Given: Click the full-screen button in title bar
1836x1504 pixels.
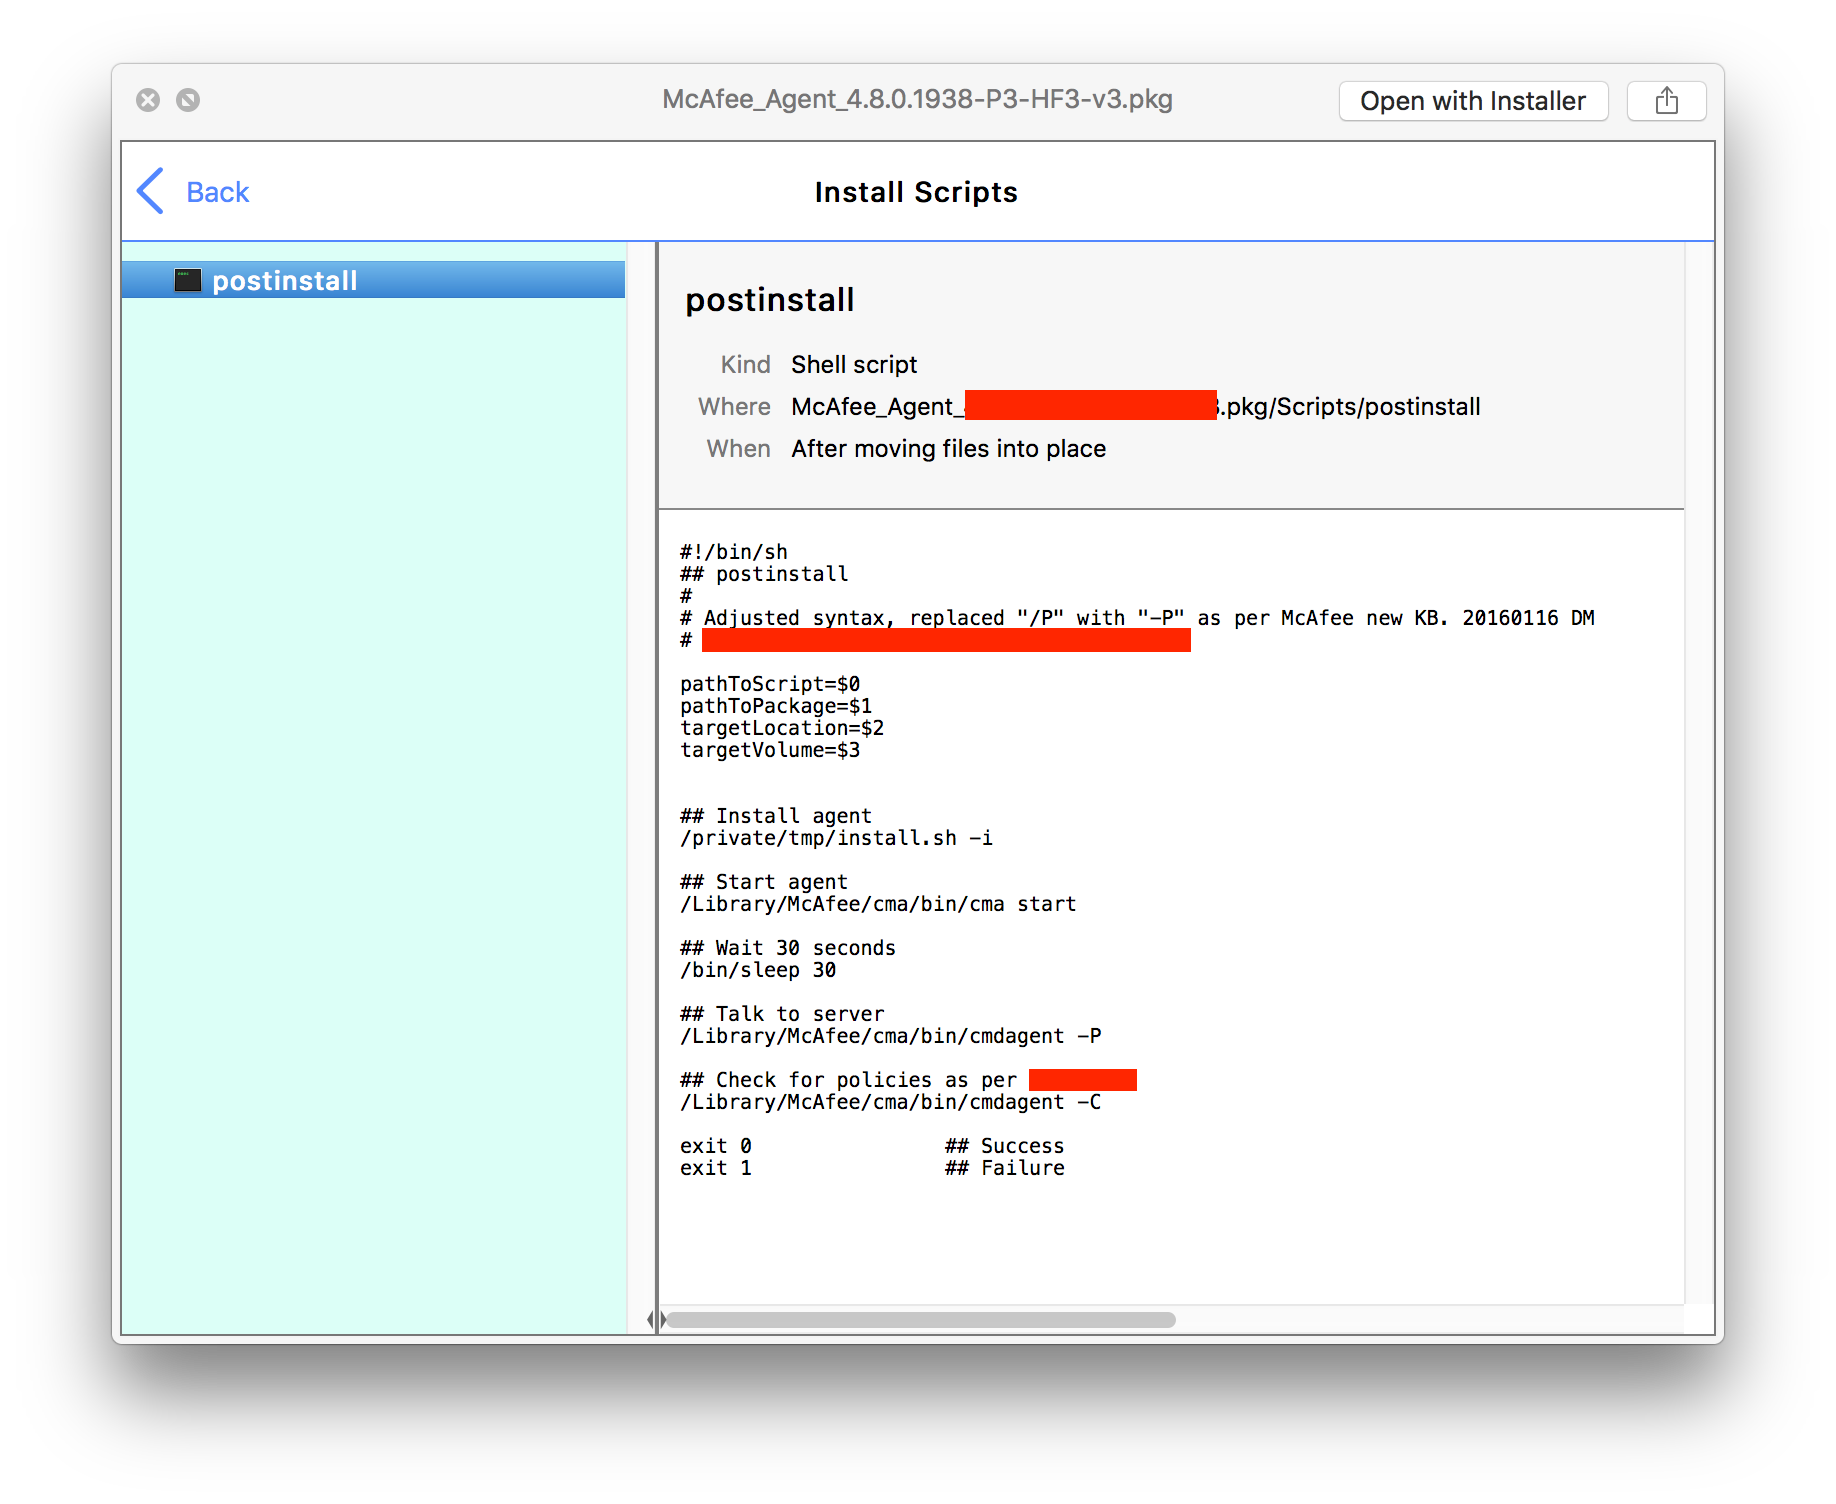Looking at the screenshot, I should [188, 100].
